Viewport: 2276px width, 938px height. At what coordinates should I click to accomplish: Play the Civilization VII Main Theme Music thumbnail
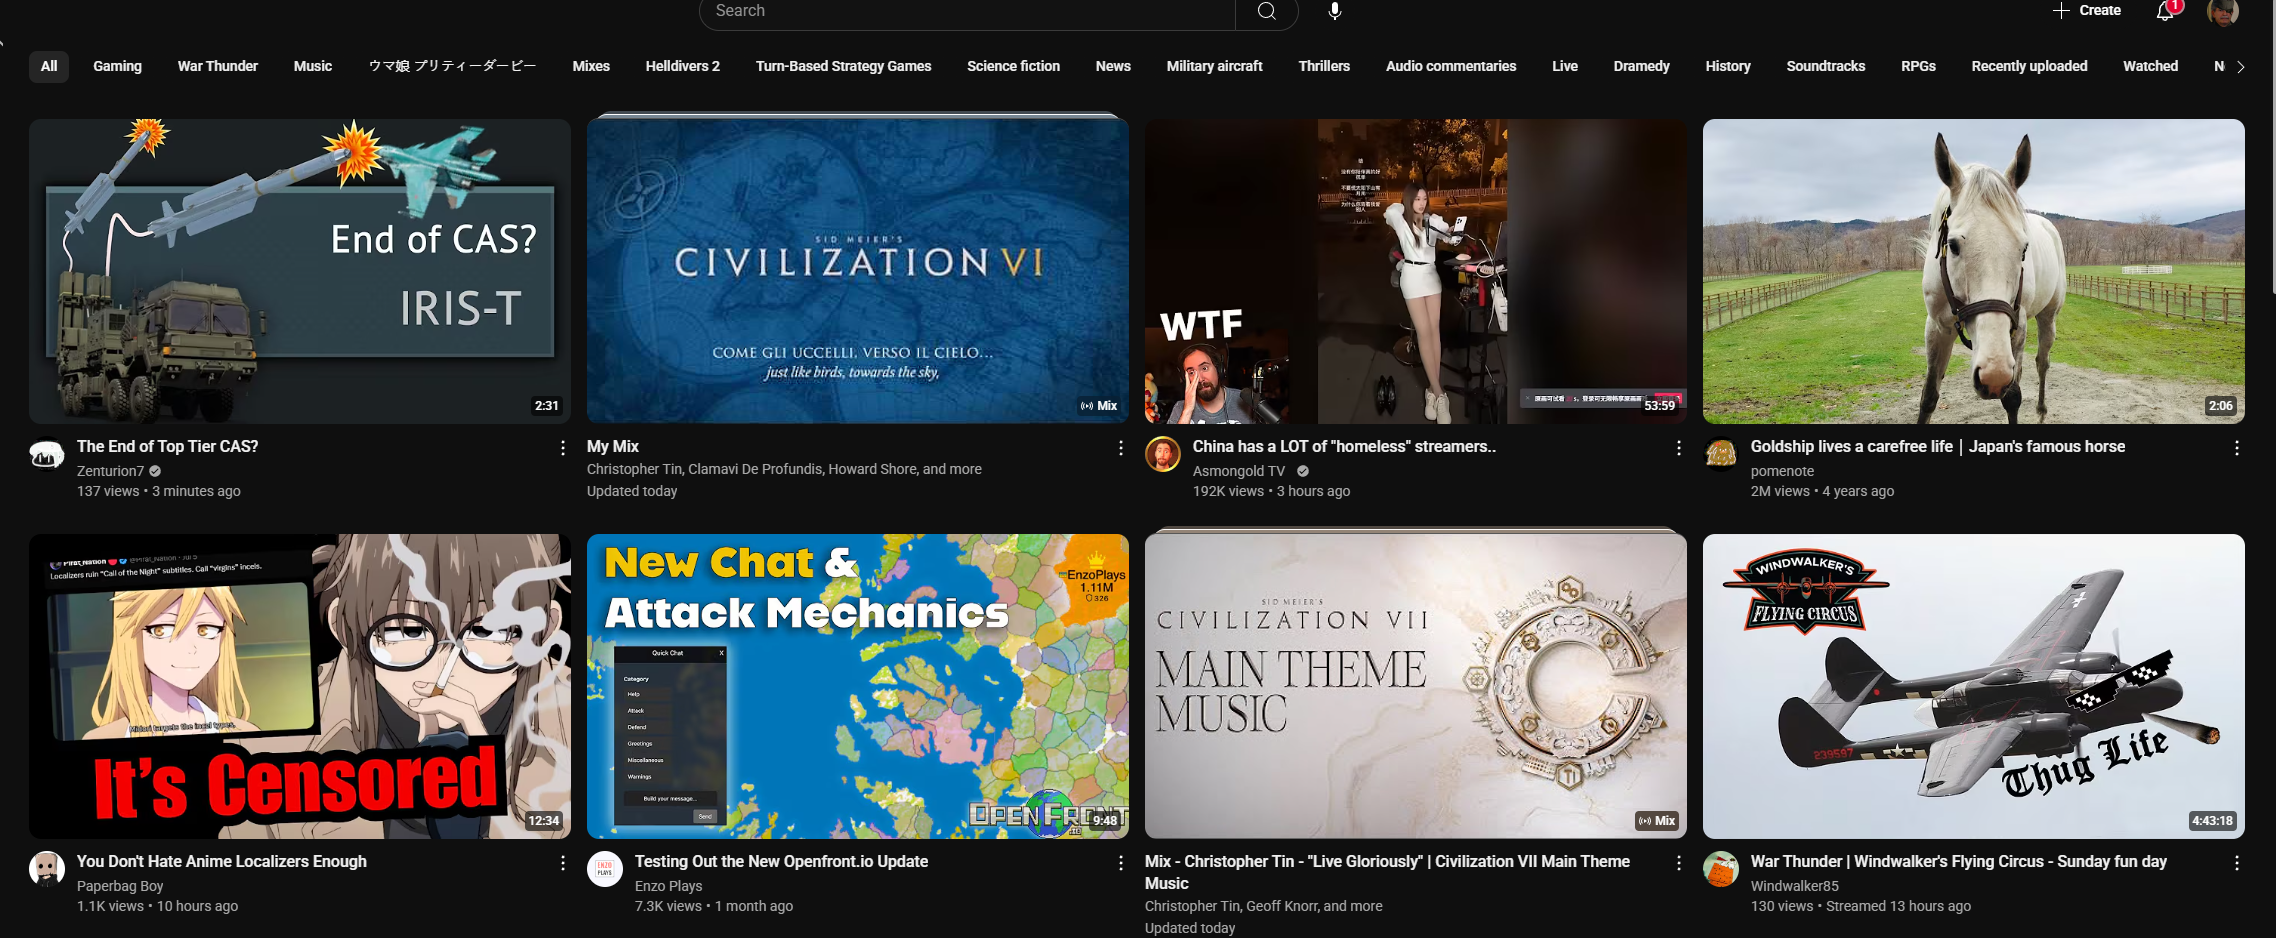tap(1416, 686)
